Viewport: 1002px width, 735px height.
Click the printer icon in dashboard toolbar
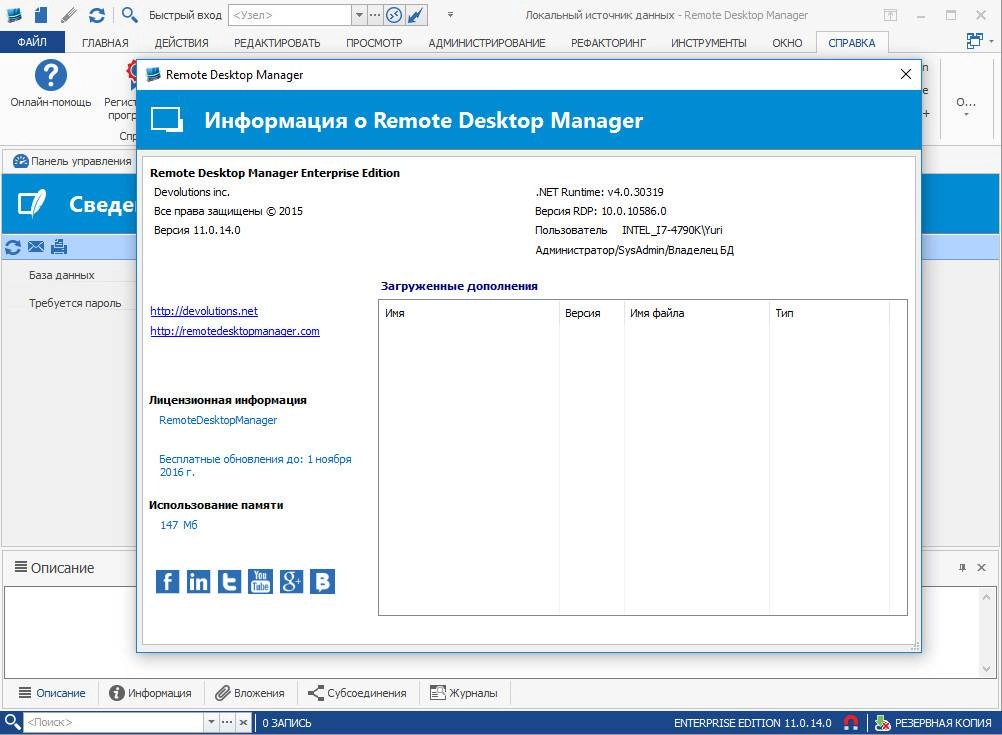59,247
